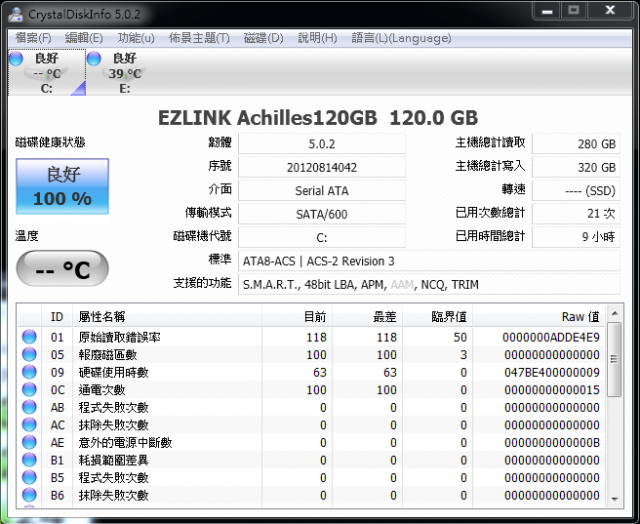Maximize the CrystalDiskInfo window
The width and height of the screenshot is (640, 524).
pos(573,10)
